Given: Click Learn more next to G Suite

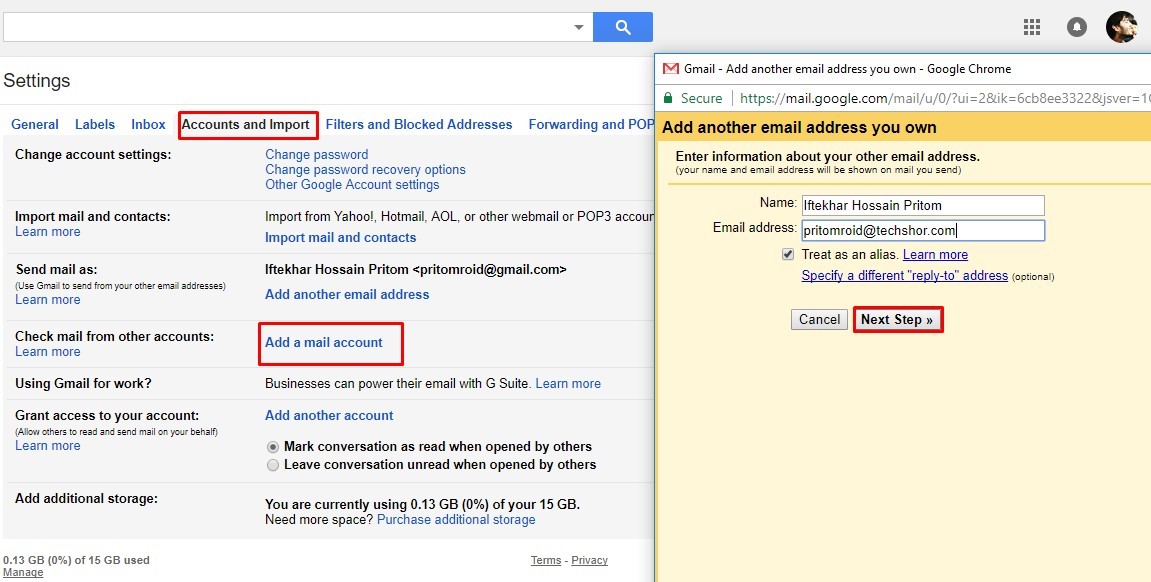Looking at the screenshot, I should (x=567, y=383).
